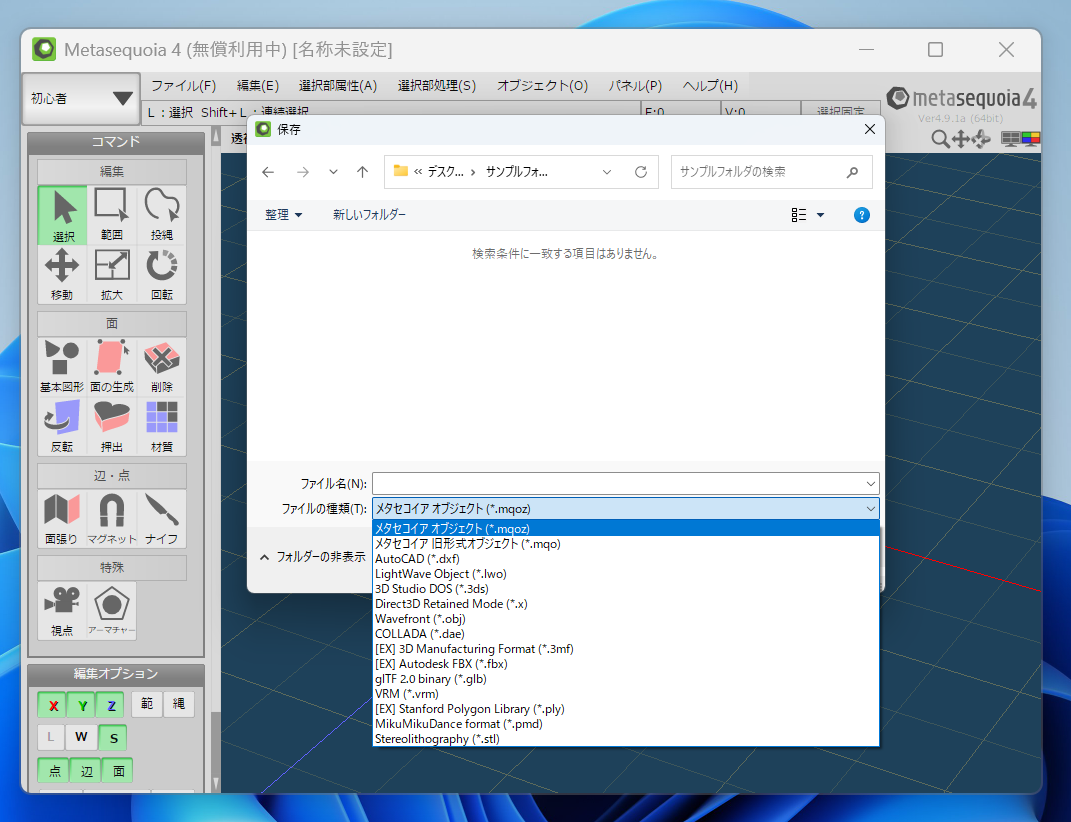Pick the 投縄 lasso tool
Viewport: 1071px width, 822px height.
161,215
